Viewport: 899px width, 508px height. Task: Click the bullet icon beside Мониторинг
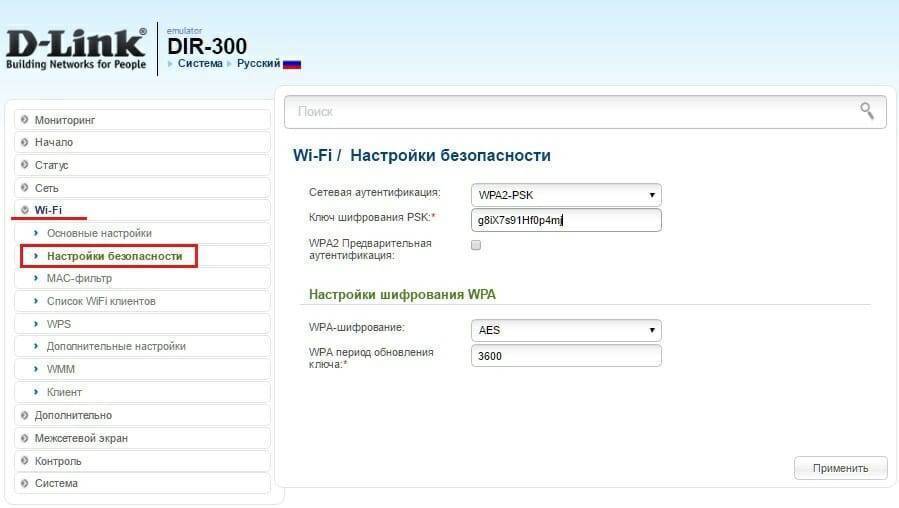pyautogui.click(x=24, y=120)
